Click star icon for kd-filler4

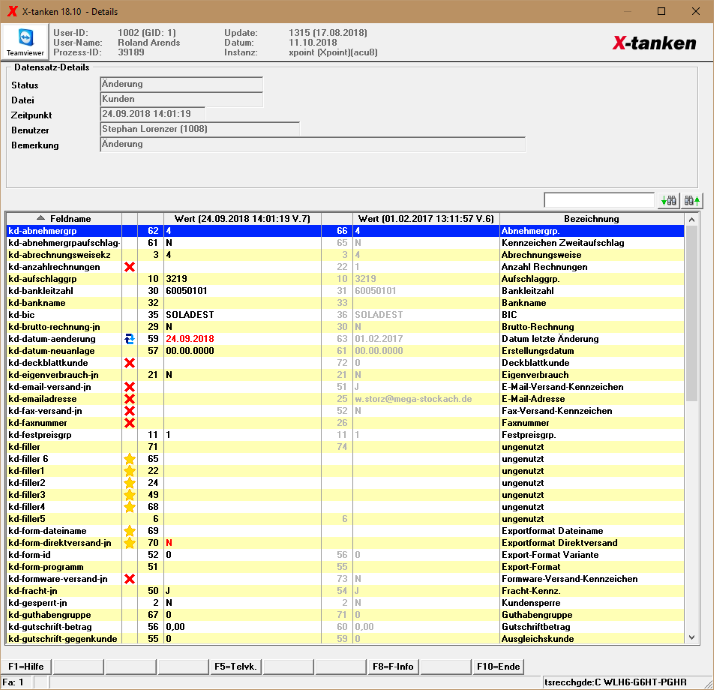pyautogui.click(x=129, y=507)
